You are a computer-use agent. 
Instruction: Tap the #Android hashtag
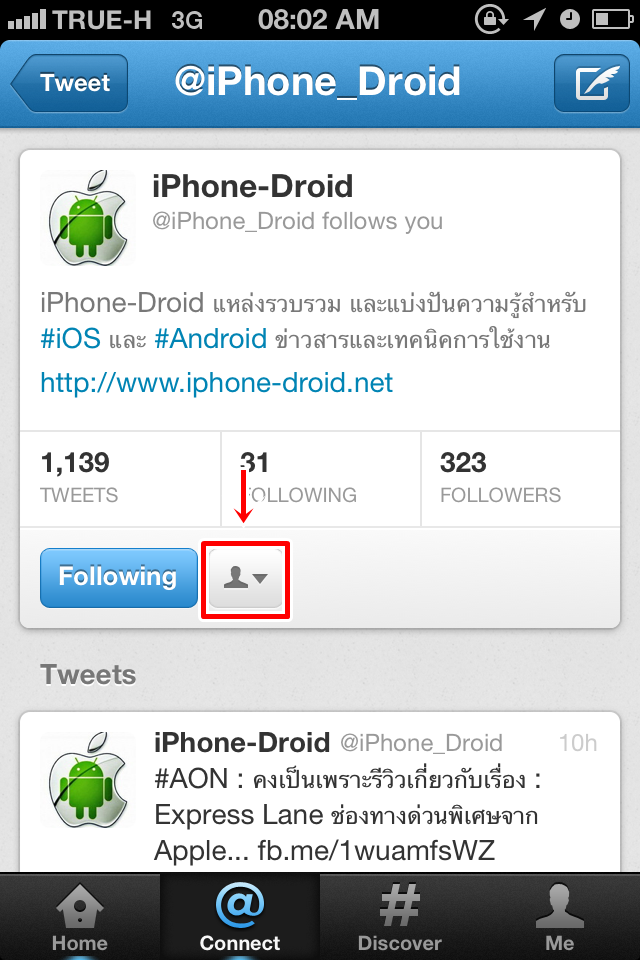[x=211, y=339]
